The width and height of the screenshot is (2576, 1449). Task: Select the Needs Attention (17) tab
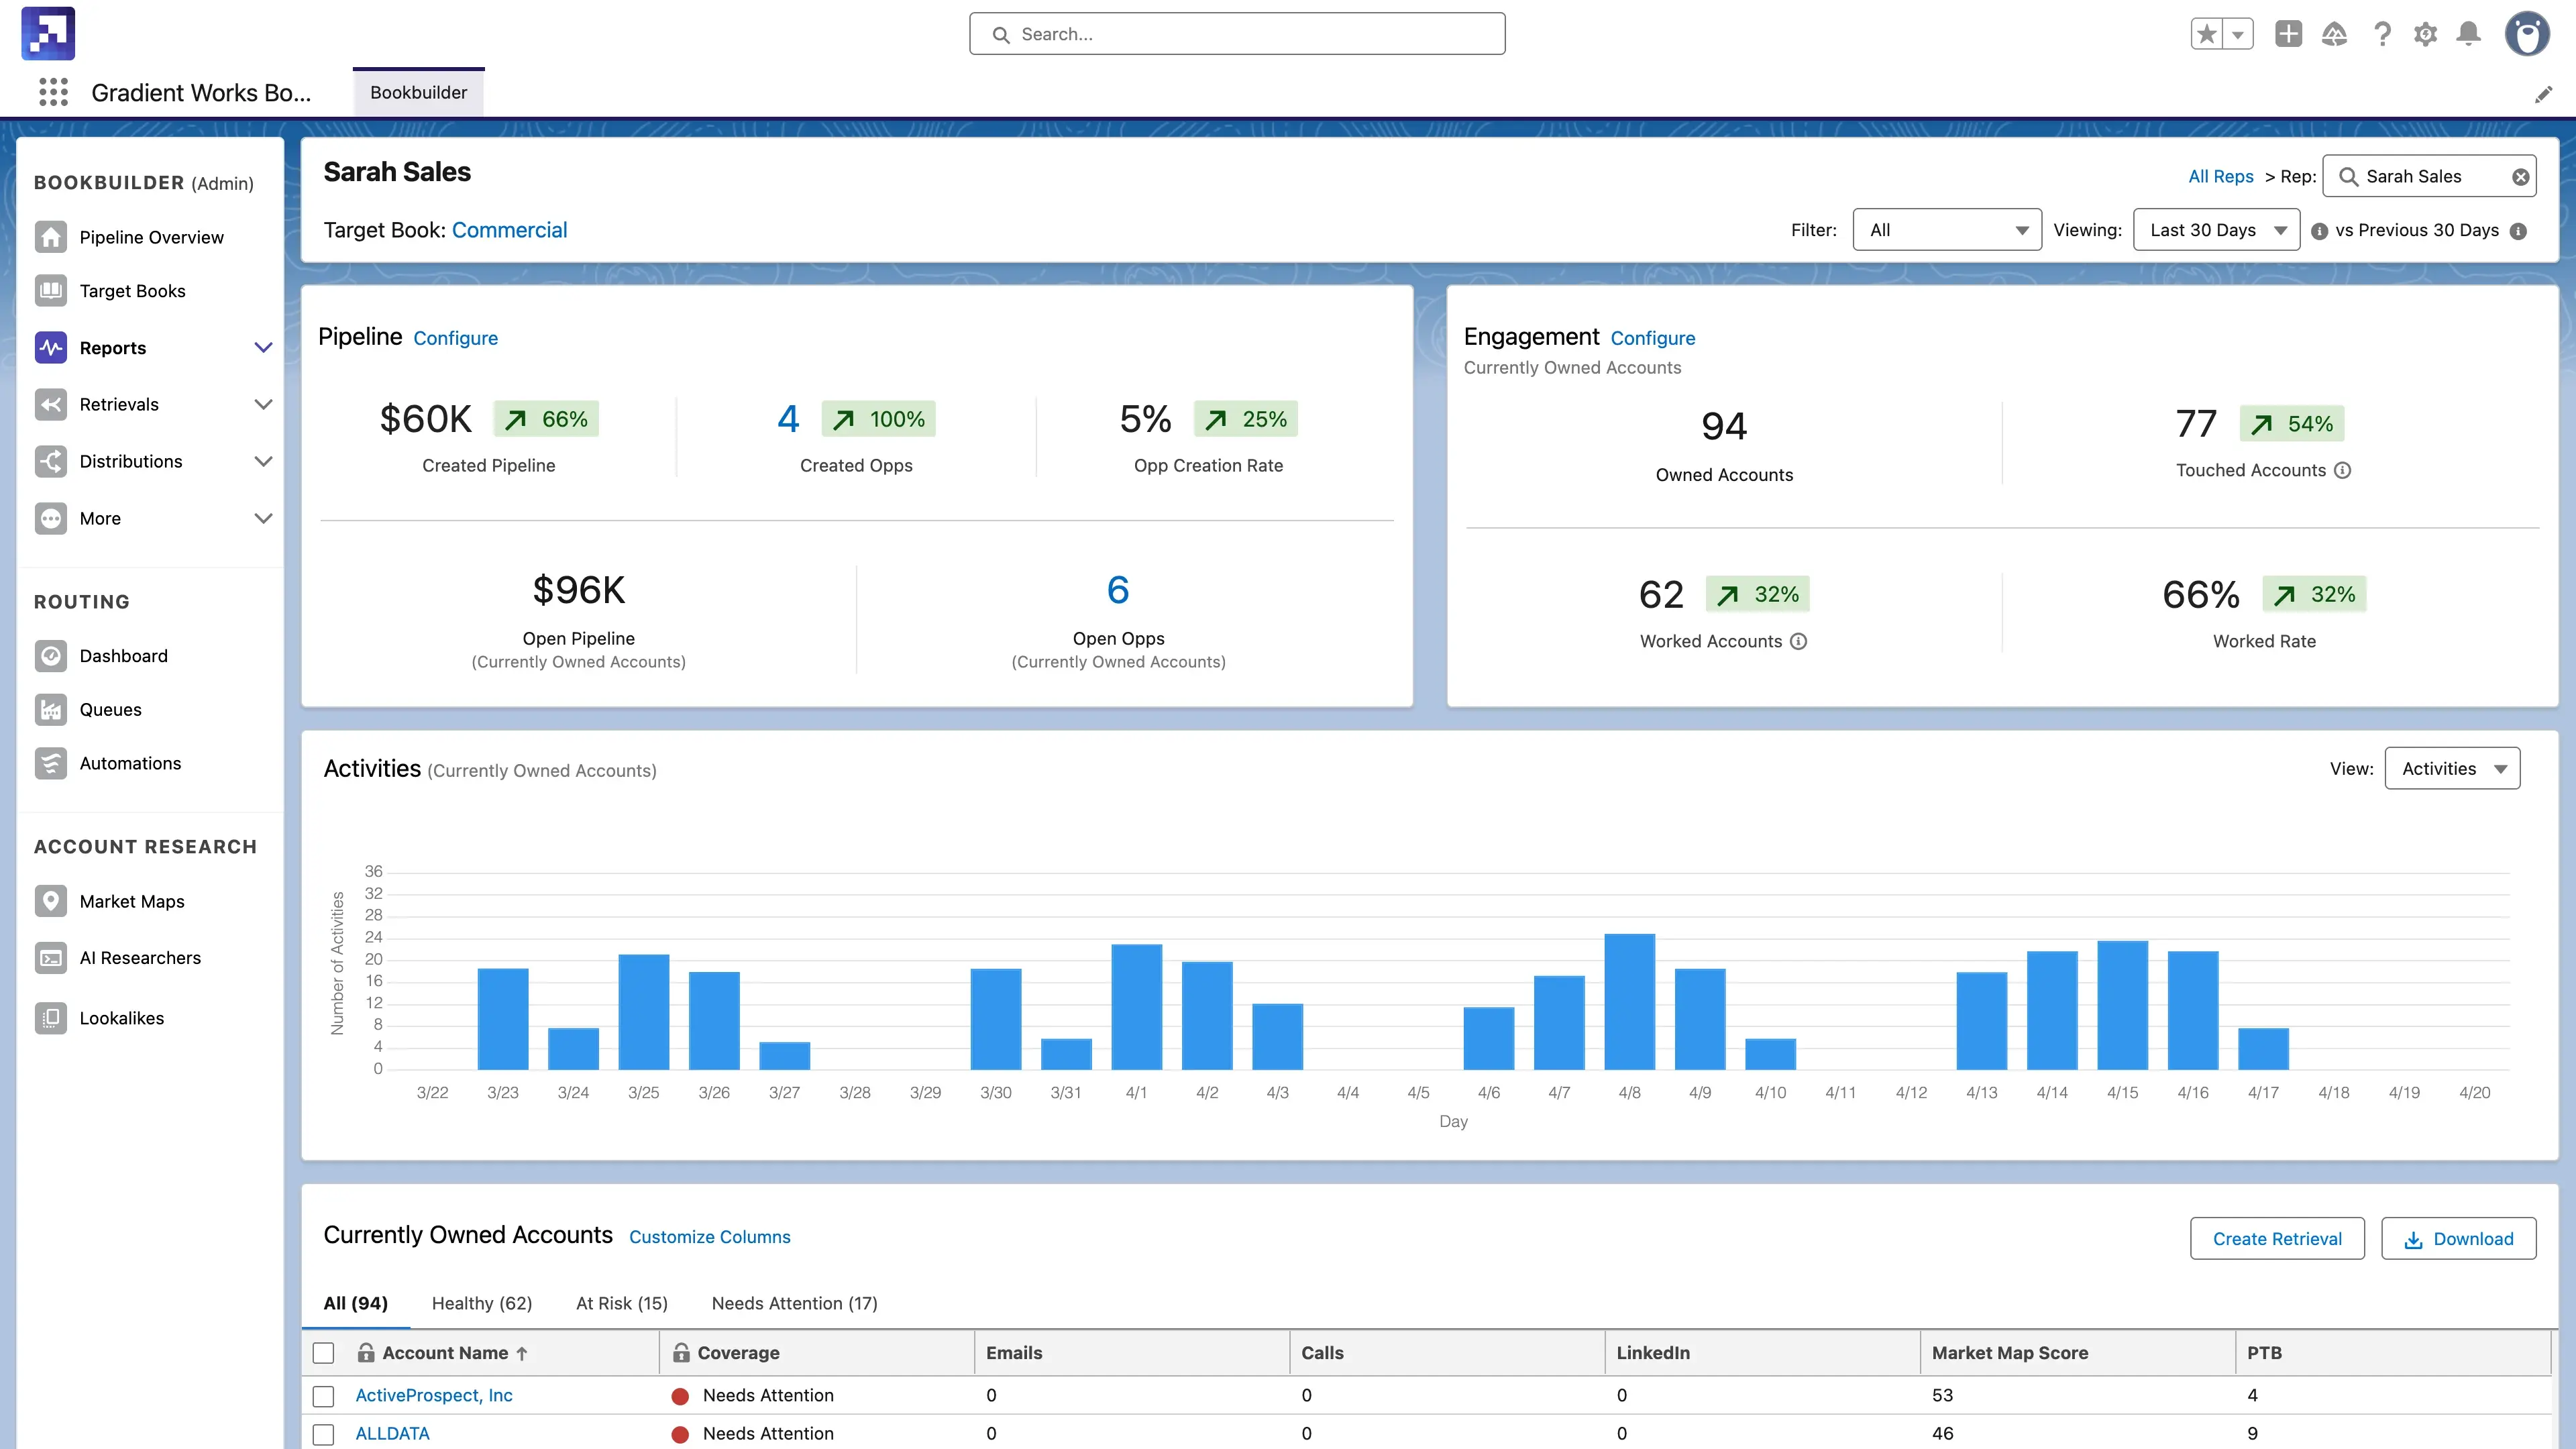tap(794, 1303)
